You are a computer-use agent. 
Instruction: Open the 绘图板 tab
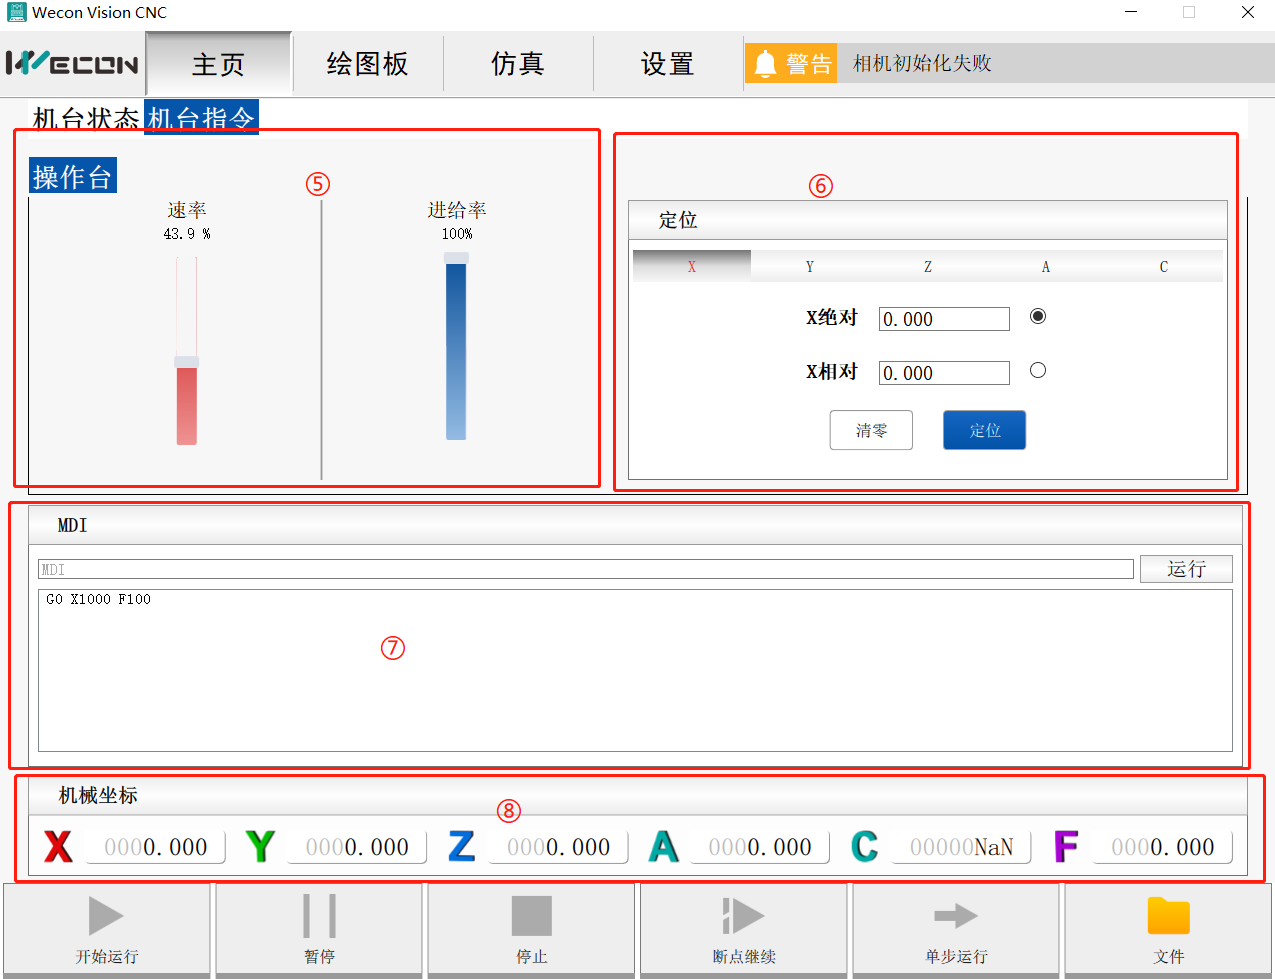pyautogui.click(x=368, y=64)
